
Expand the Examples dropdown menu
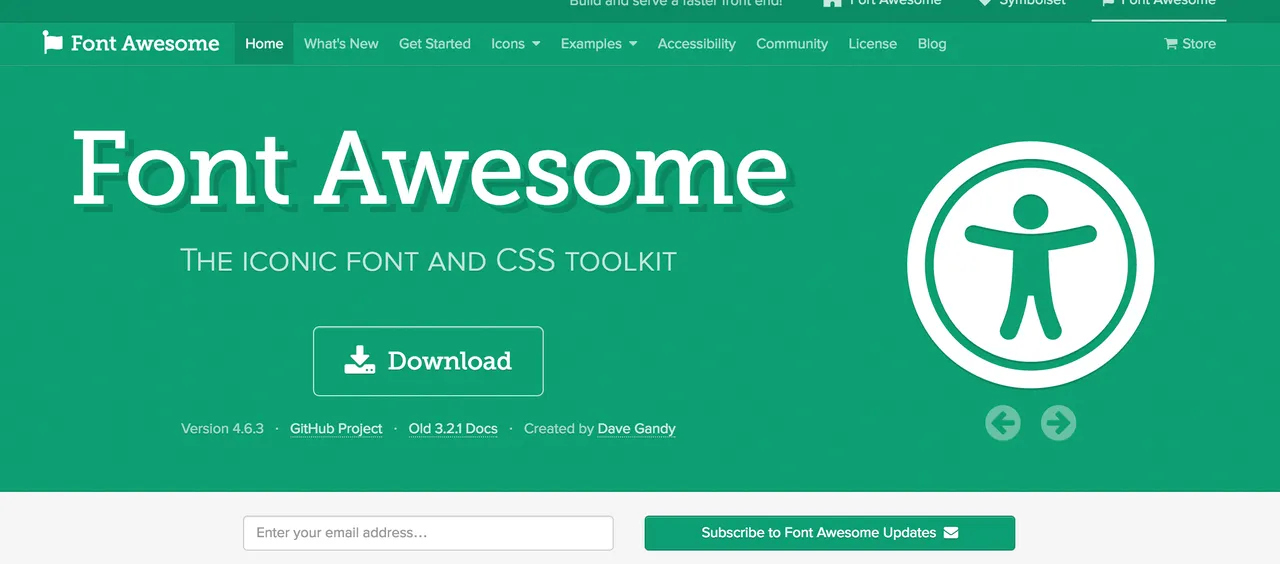click(599, 44)
